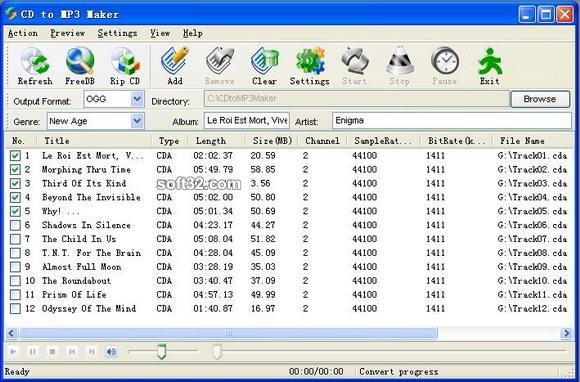
Task: Select length value 05:49.79
Action: (x=213, y=170)
